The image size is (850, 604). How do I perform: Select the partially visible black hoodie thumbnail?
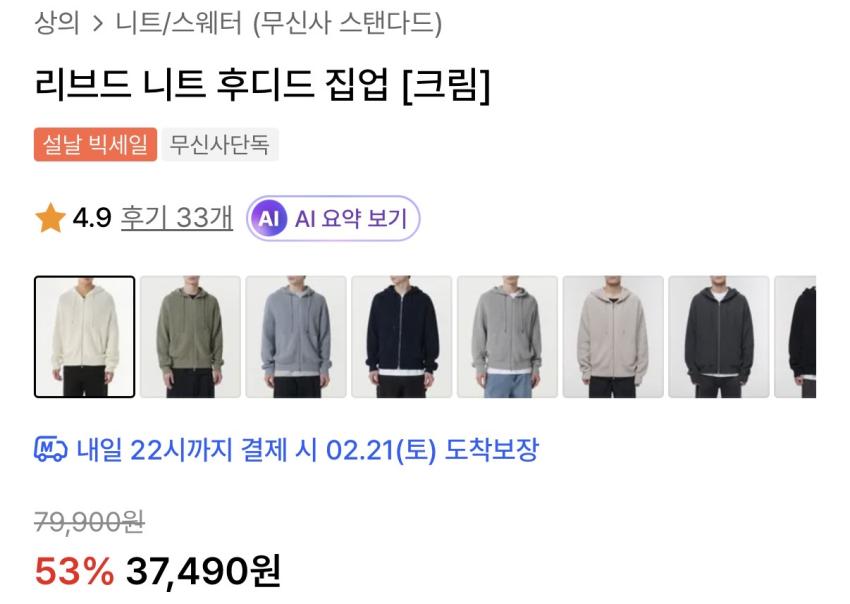[x=795, y=337]
